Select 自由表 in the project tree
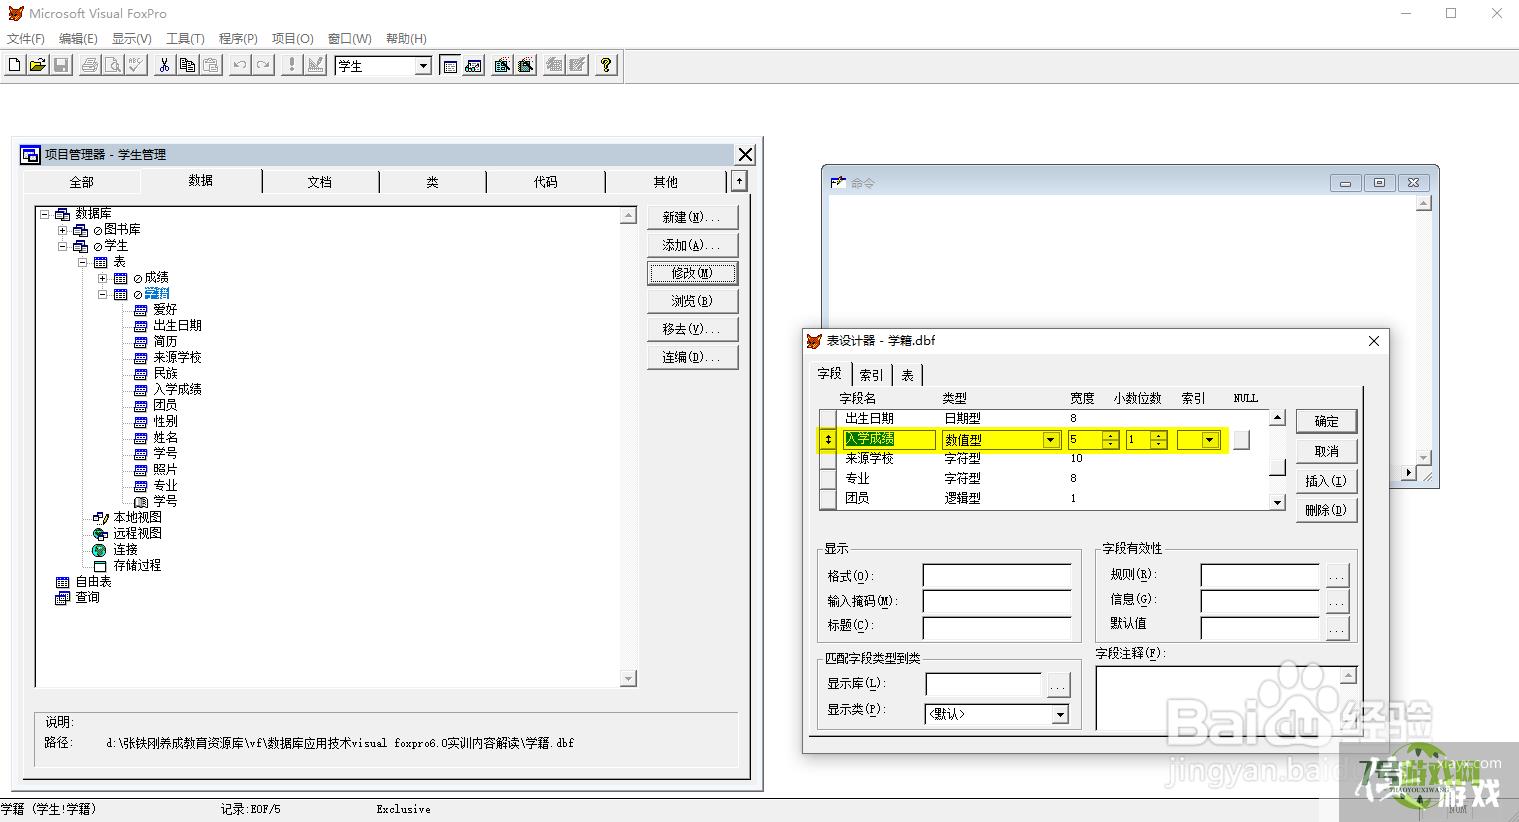 (x=93, y=581)
